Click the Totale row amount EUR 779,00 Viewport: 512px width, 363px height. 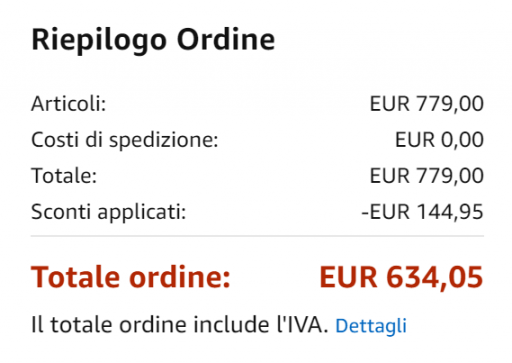coord(427,176)
